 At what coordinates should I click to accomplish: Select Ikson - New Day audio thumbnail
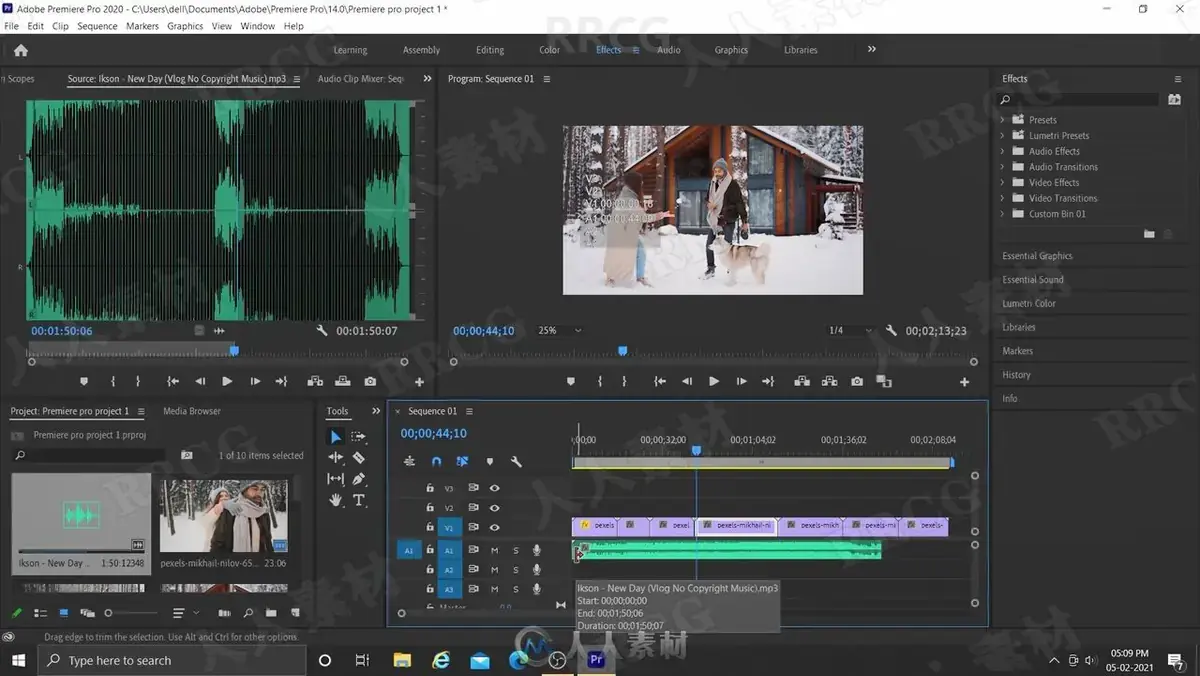click(81, 513)
